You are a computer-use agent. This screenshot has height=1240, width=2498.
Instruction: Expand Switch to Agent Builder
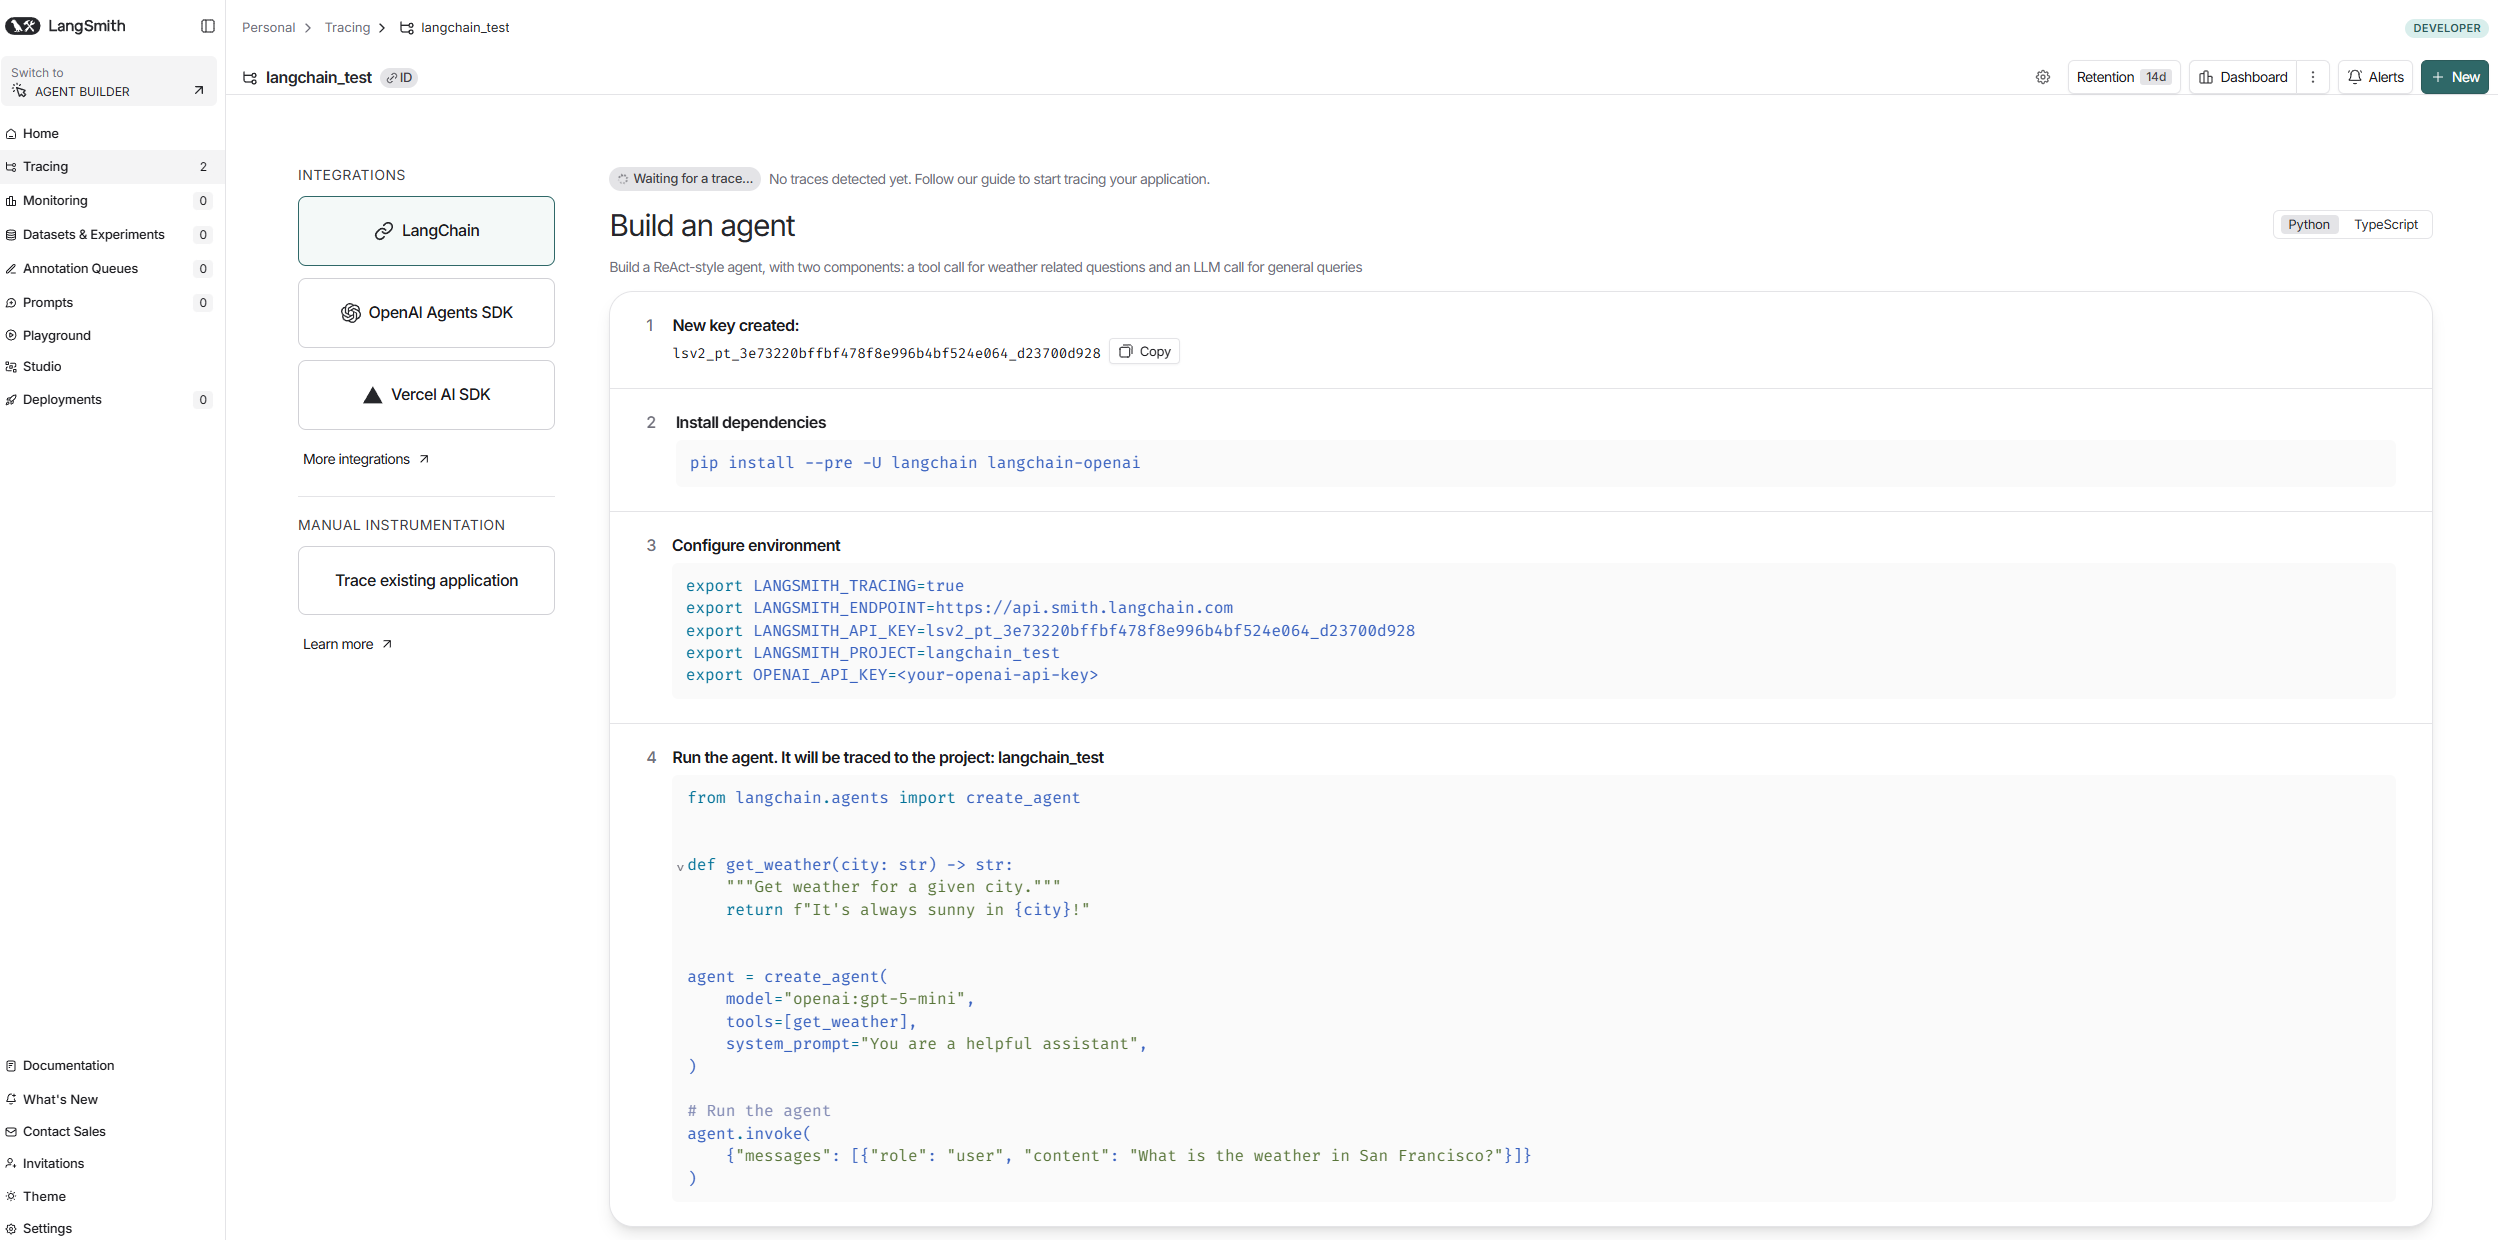108,82
